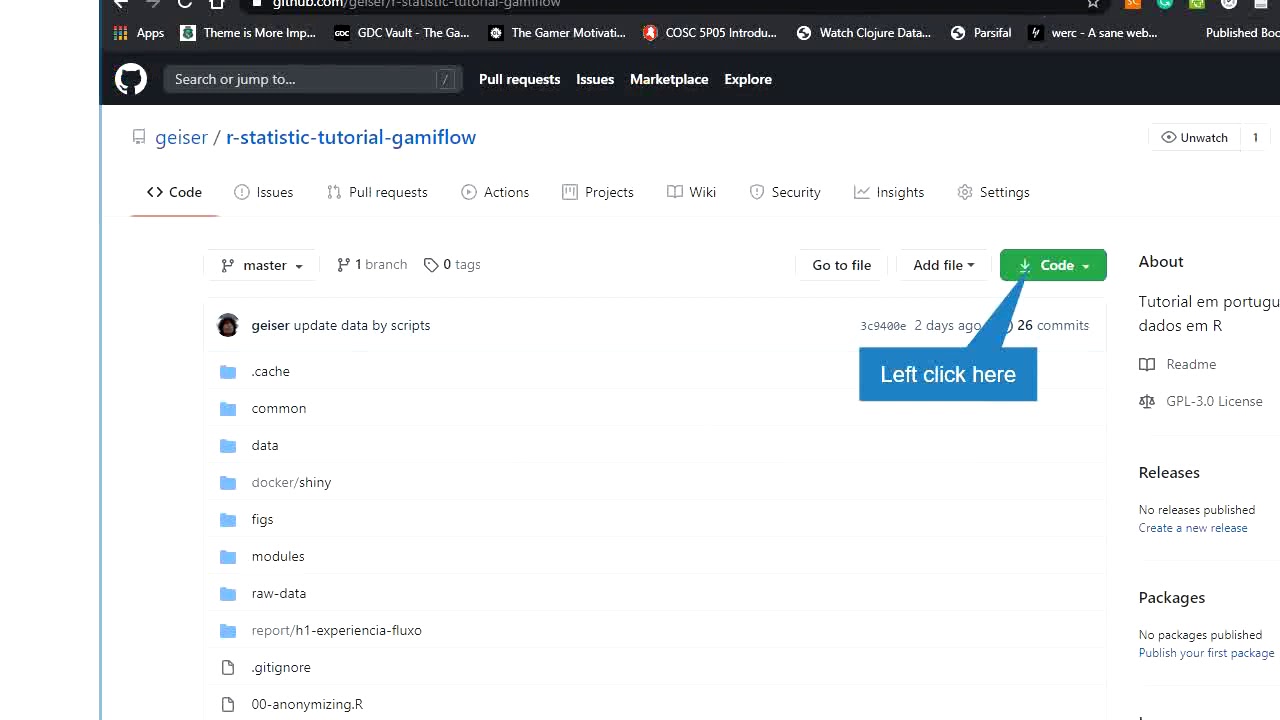
Task: Open Theme is More Imp... bookmark
Action: click(248, 33)
